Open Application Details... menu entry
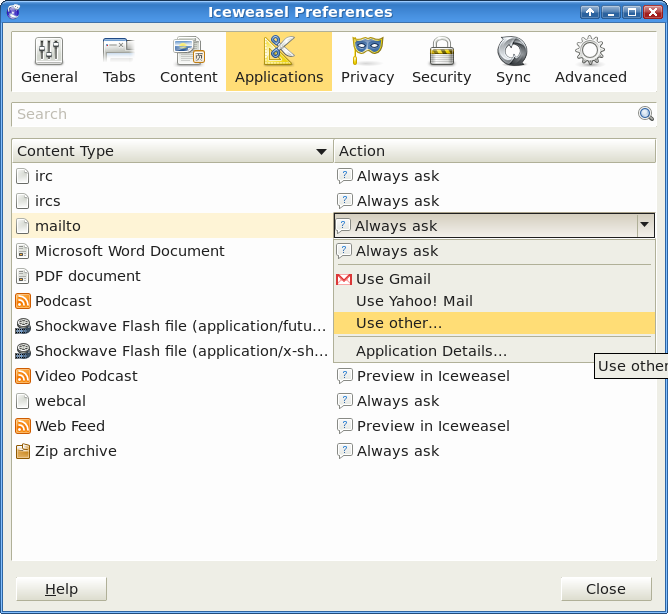 pyautogui.click(x=494, y=351)
